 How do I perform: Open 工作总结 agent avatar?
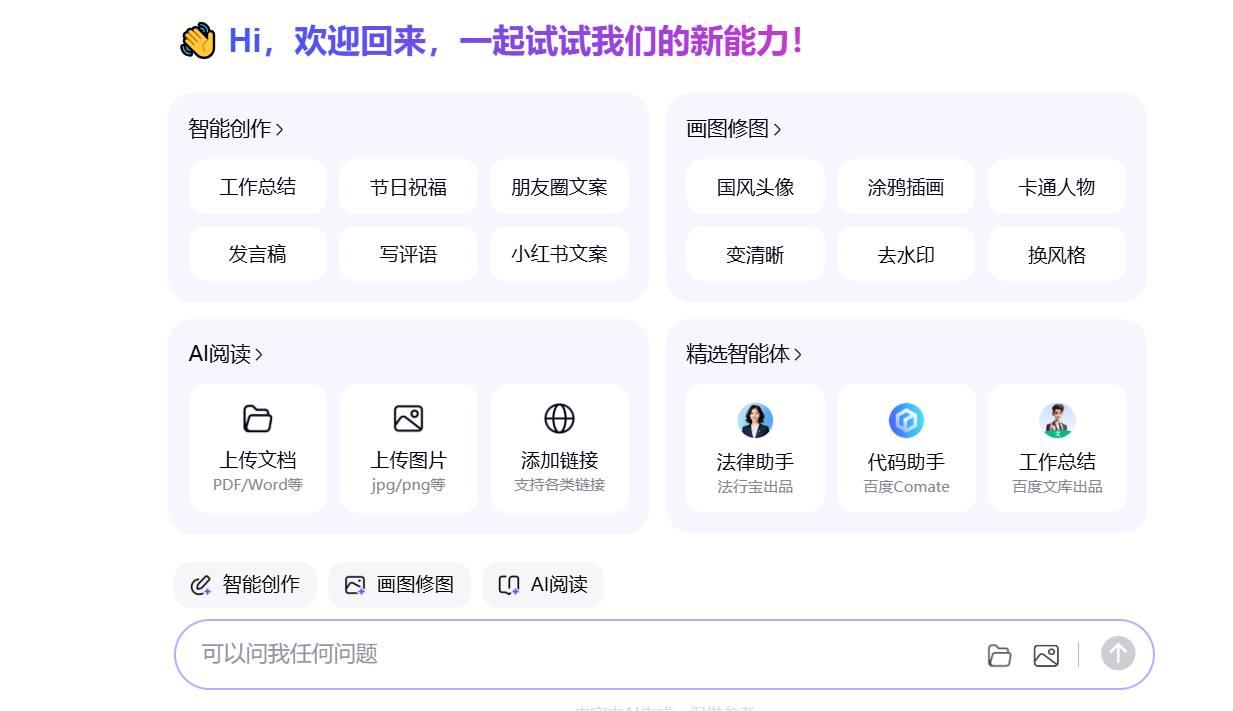point(1057,420)
